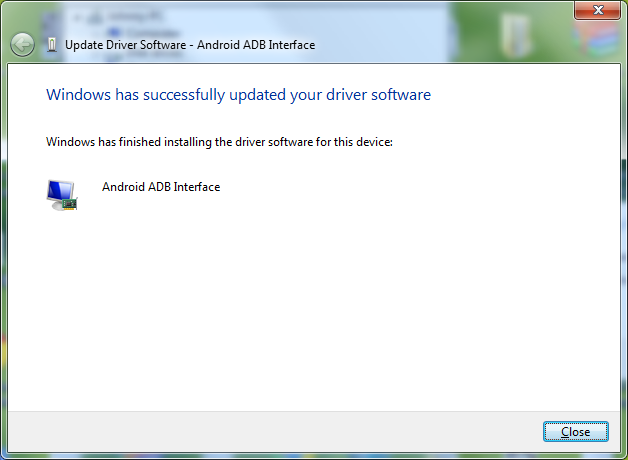
Task: Click the 'Update Driver Software - Android ADB Interface' title
Action: 190,45
